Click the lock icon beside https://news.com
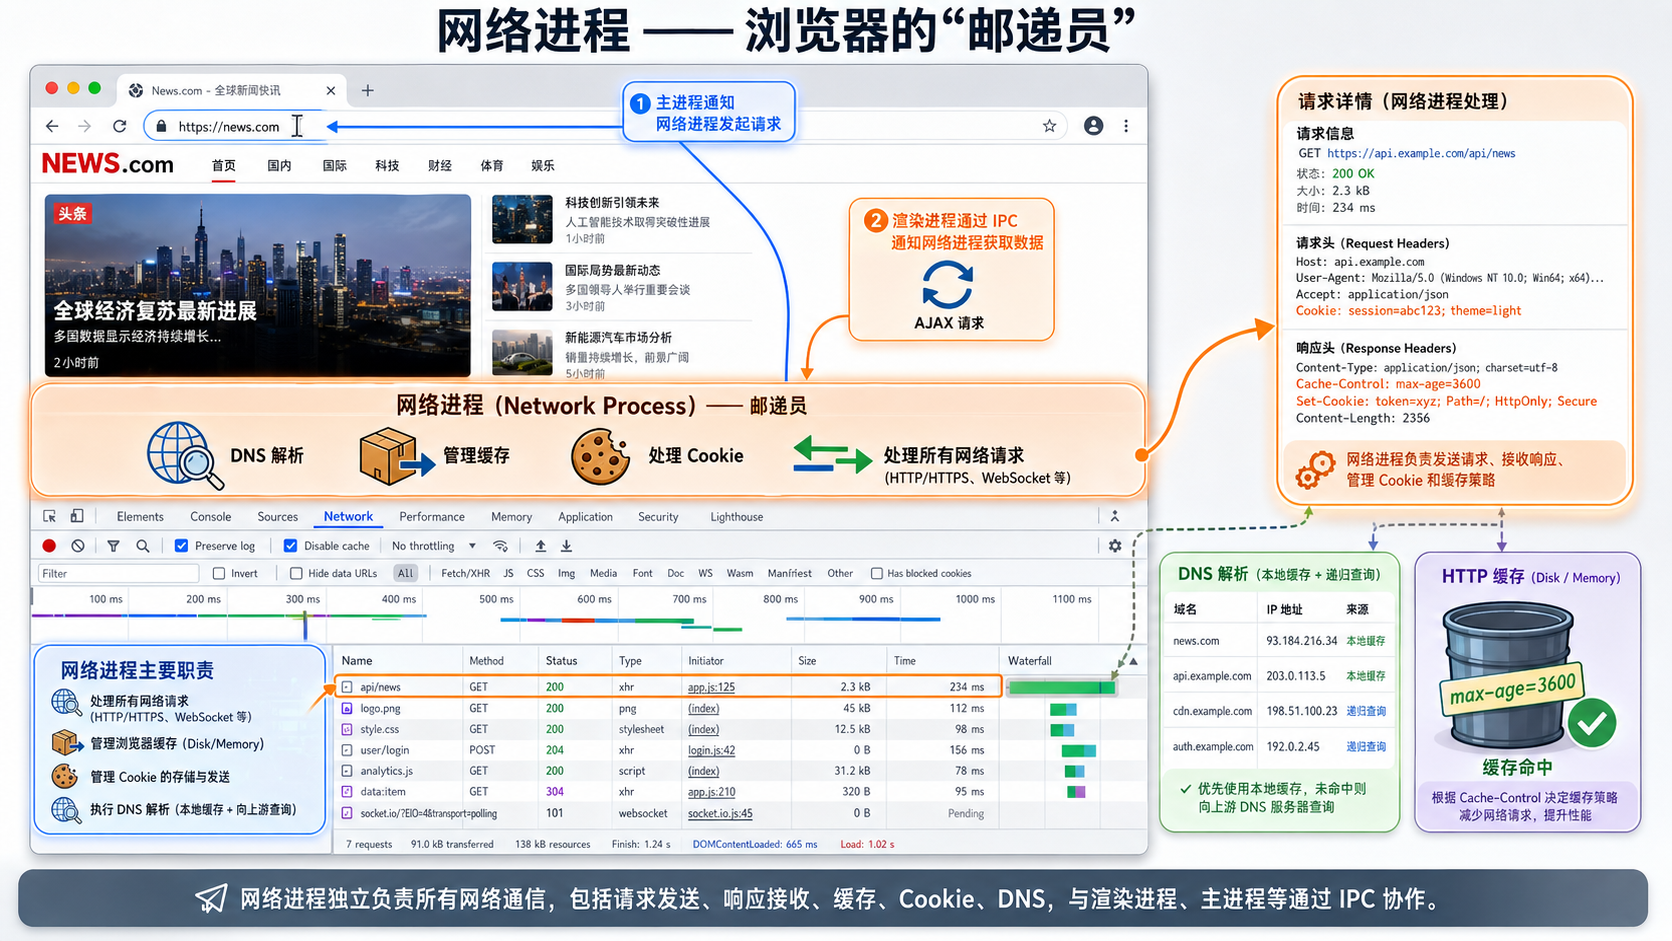The image size is (1672, 941). (162, 126)
